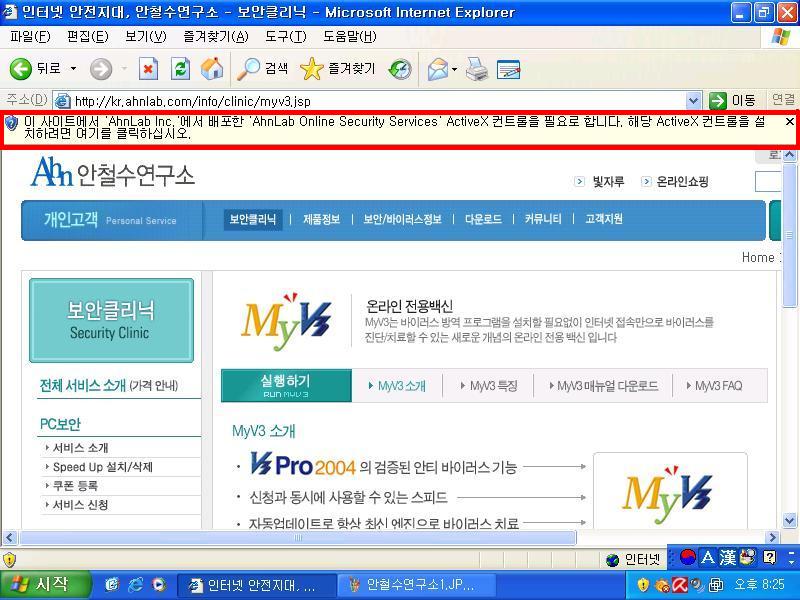Expand the address bar URL dropdown

click(x=693, y=101)
